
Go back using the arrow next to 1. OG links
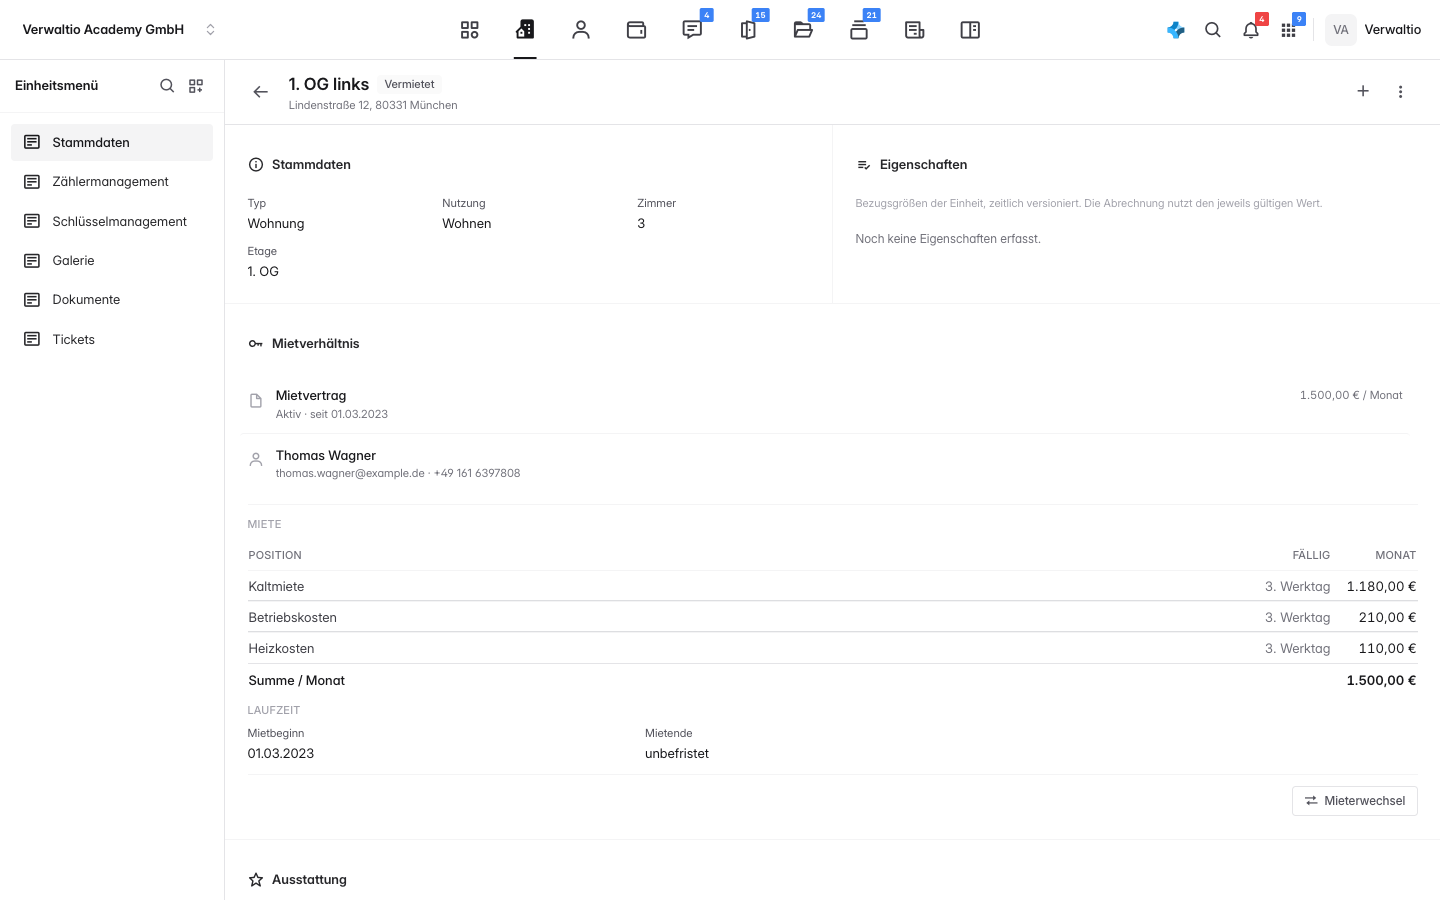(x=261, y=92)
